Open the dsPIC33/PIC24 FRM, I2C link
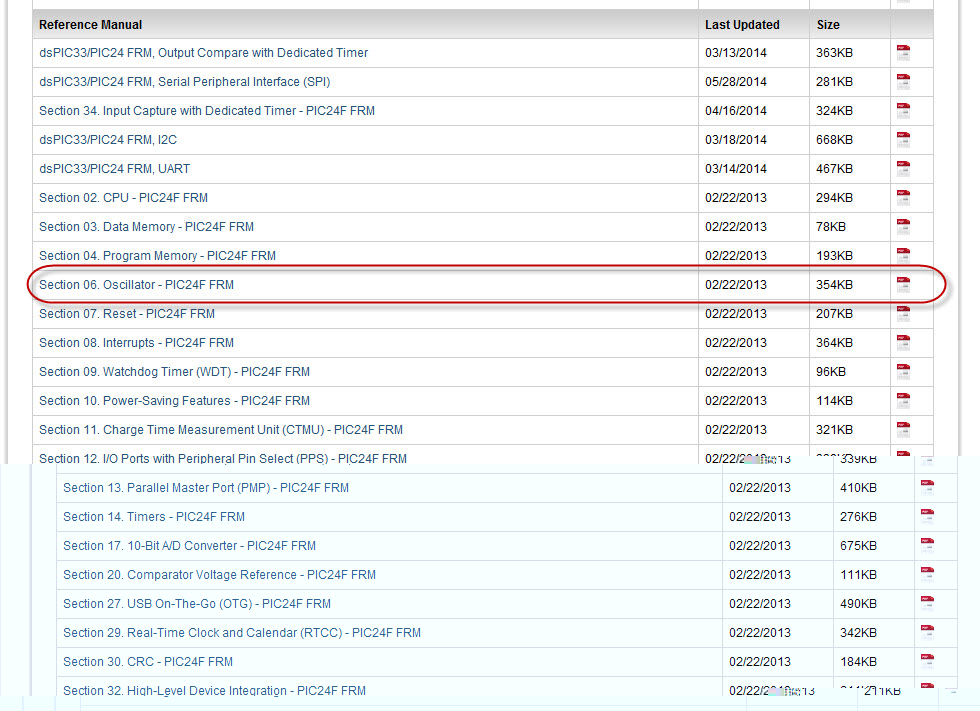The image size is (980, 711). pos(108,139)
